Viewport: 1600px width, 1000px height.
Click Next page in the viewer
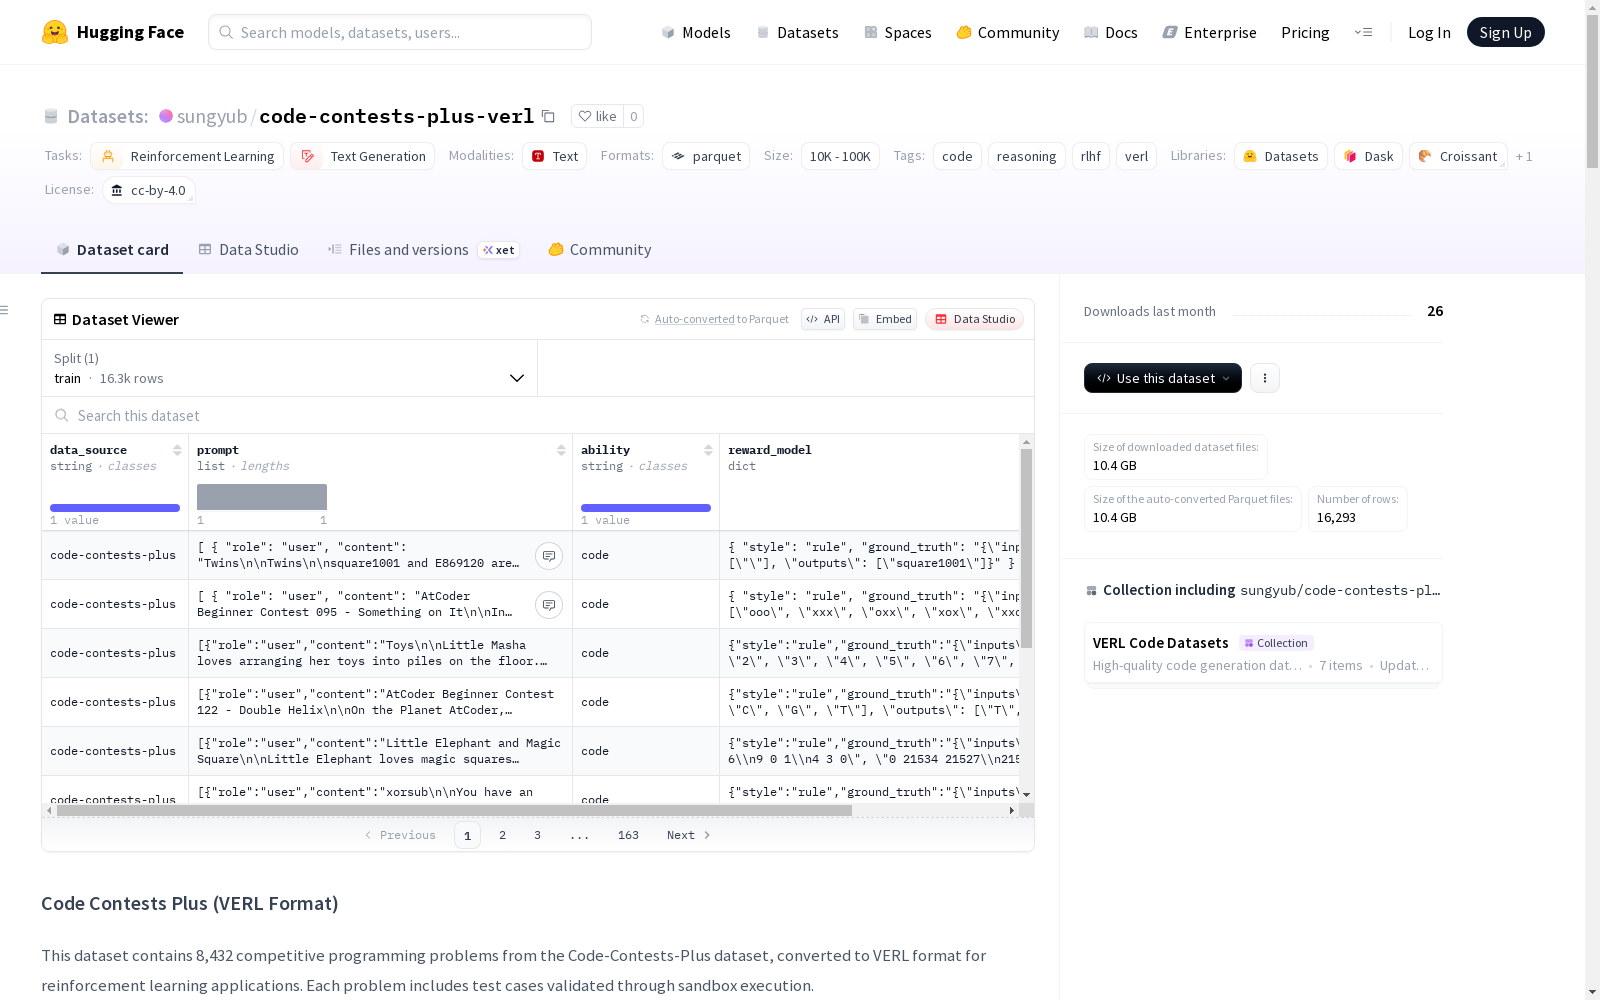[x=689, y=835]
